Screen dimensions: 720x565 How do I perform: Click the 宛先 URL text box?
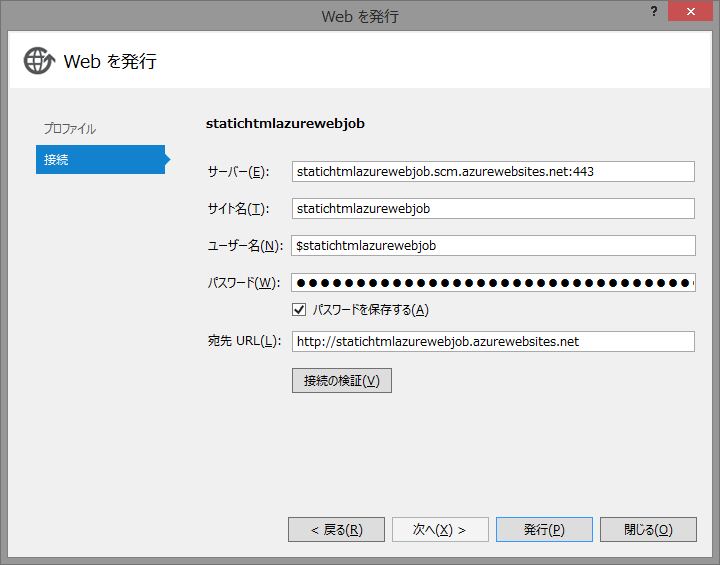pyautogui.click(x=493, y=342)
